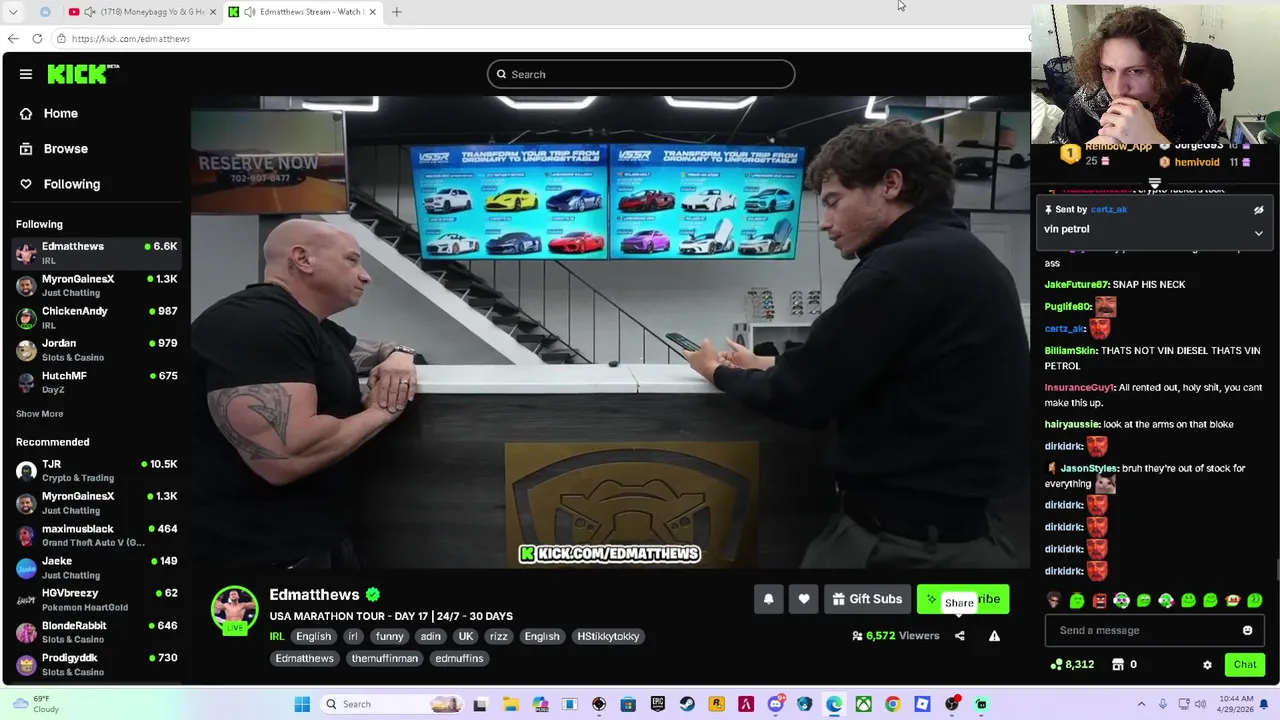Image resolution: width=1280 pixels, height=720 pixels.
Task: Open Following in sidebar
Action: coord(60,184)
